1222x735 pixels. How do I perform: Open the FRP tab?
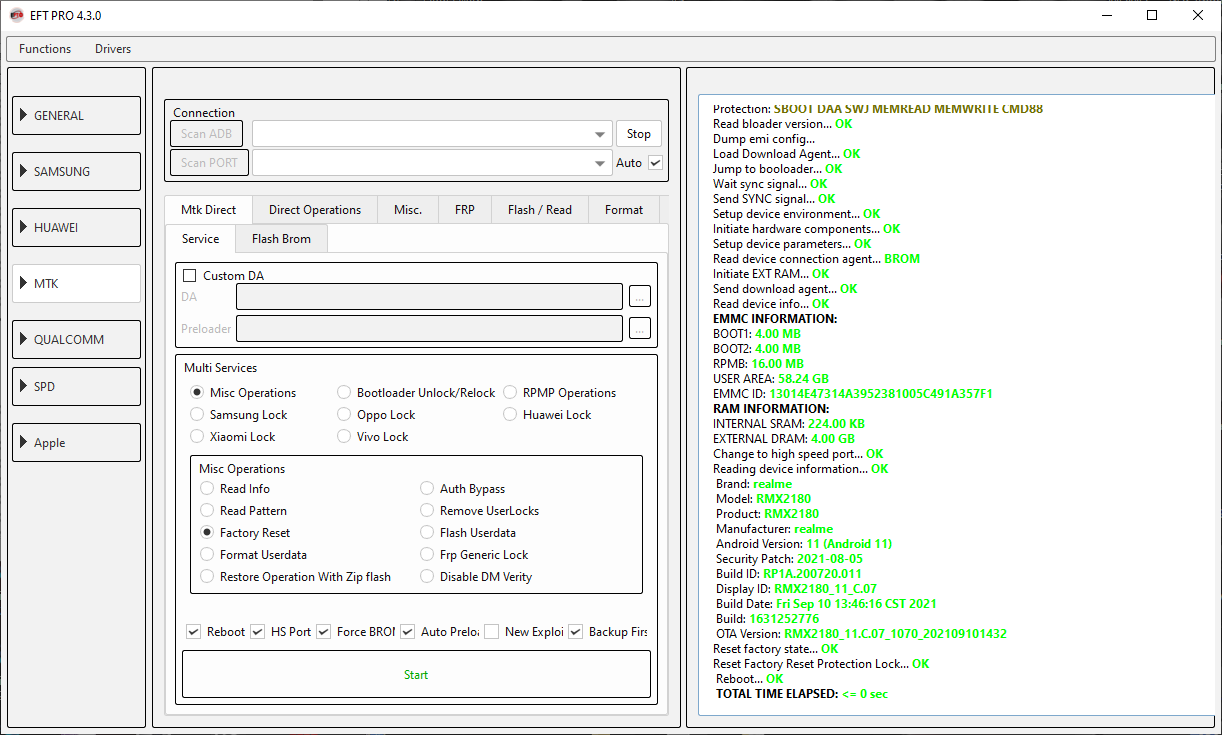tap(465, 210)
